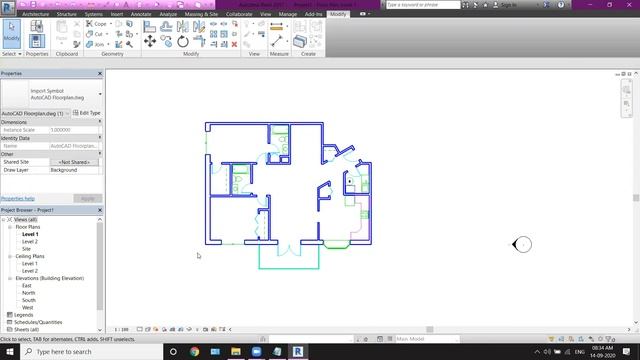Select the Cut geometry tool
The height and width of the screenshot is (360, 640).
pyautogui.click(x=95, y=34)
